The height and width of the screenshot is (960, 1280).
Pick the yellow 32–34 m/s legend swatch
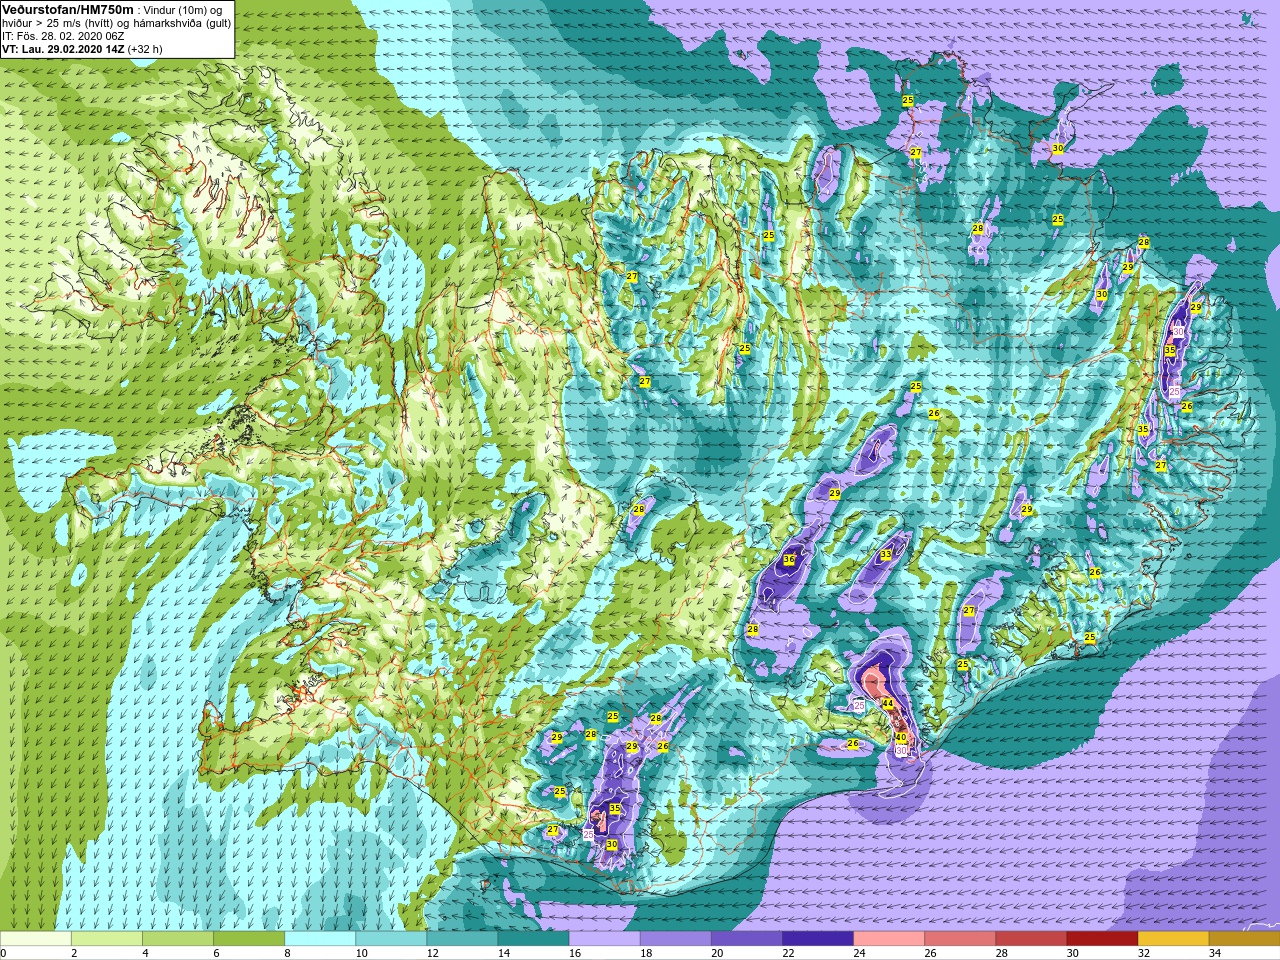[1172, 940]
